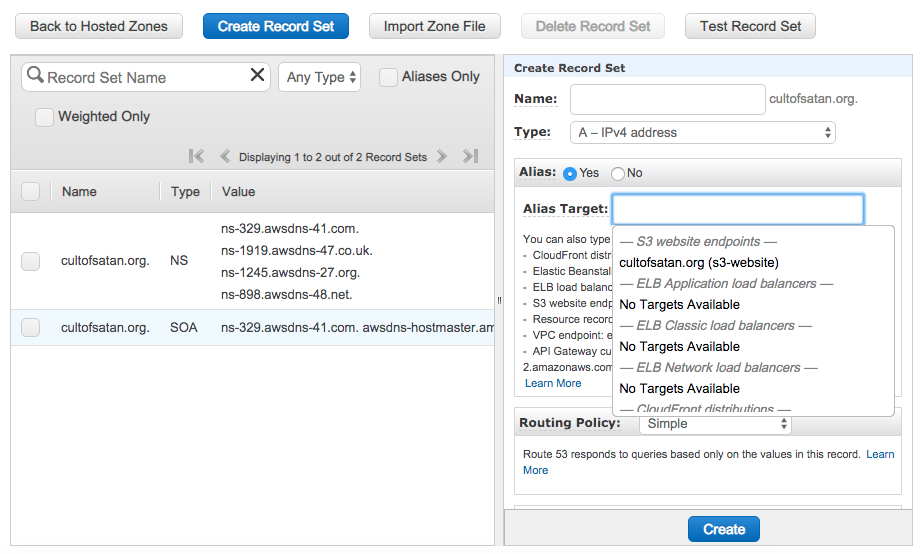Viewport: 922px width, 554px height.
Task: Jump to last page of record sets
Action: tap(470, 156)
